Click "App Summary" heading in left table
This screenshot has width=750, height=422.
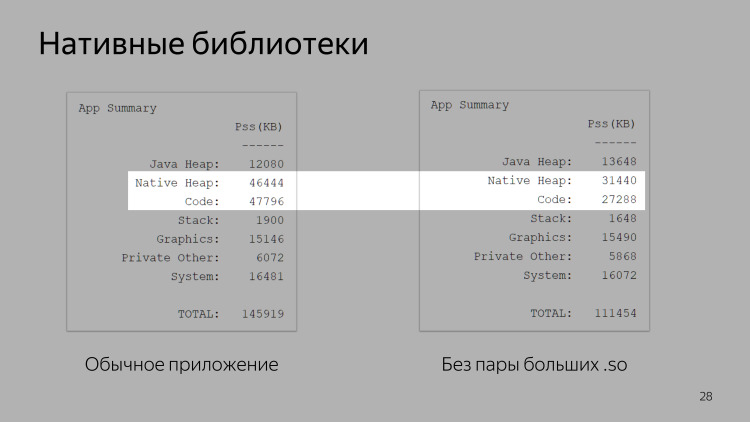(118, 108)
